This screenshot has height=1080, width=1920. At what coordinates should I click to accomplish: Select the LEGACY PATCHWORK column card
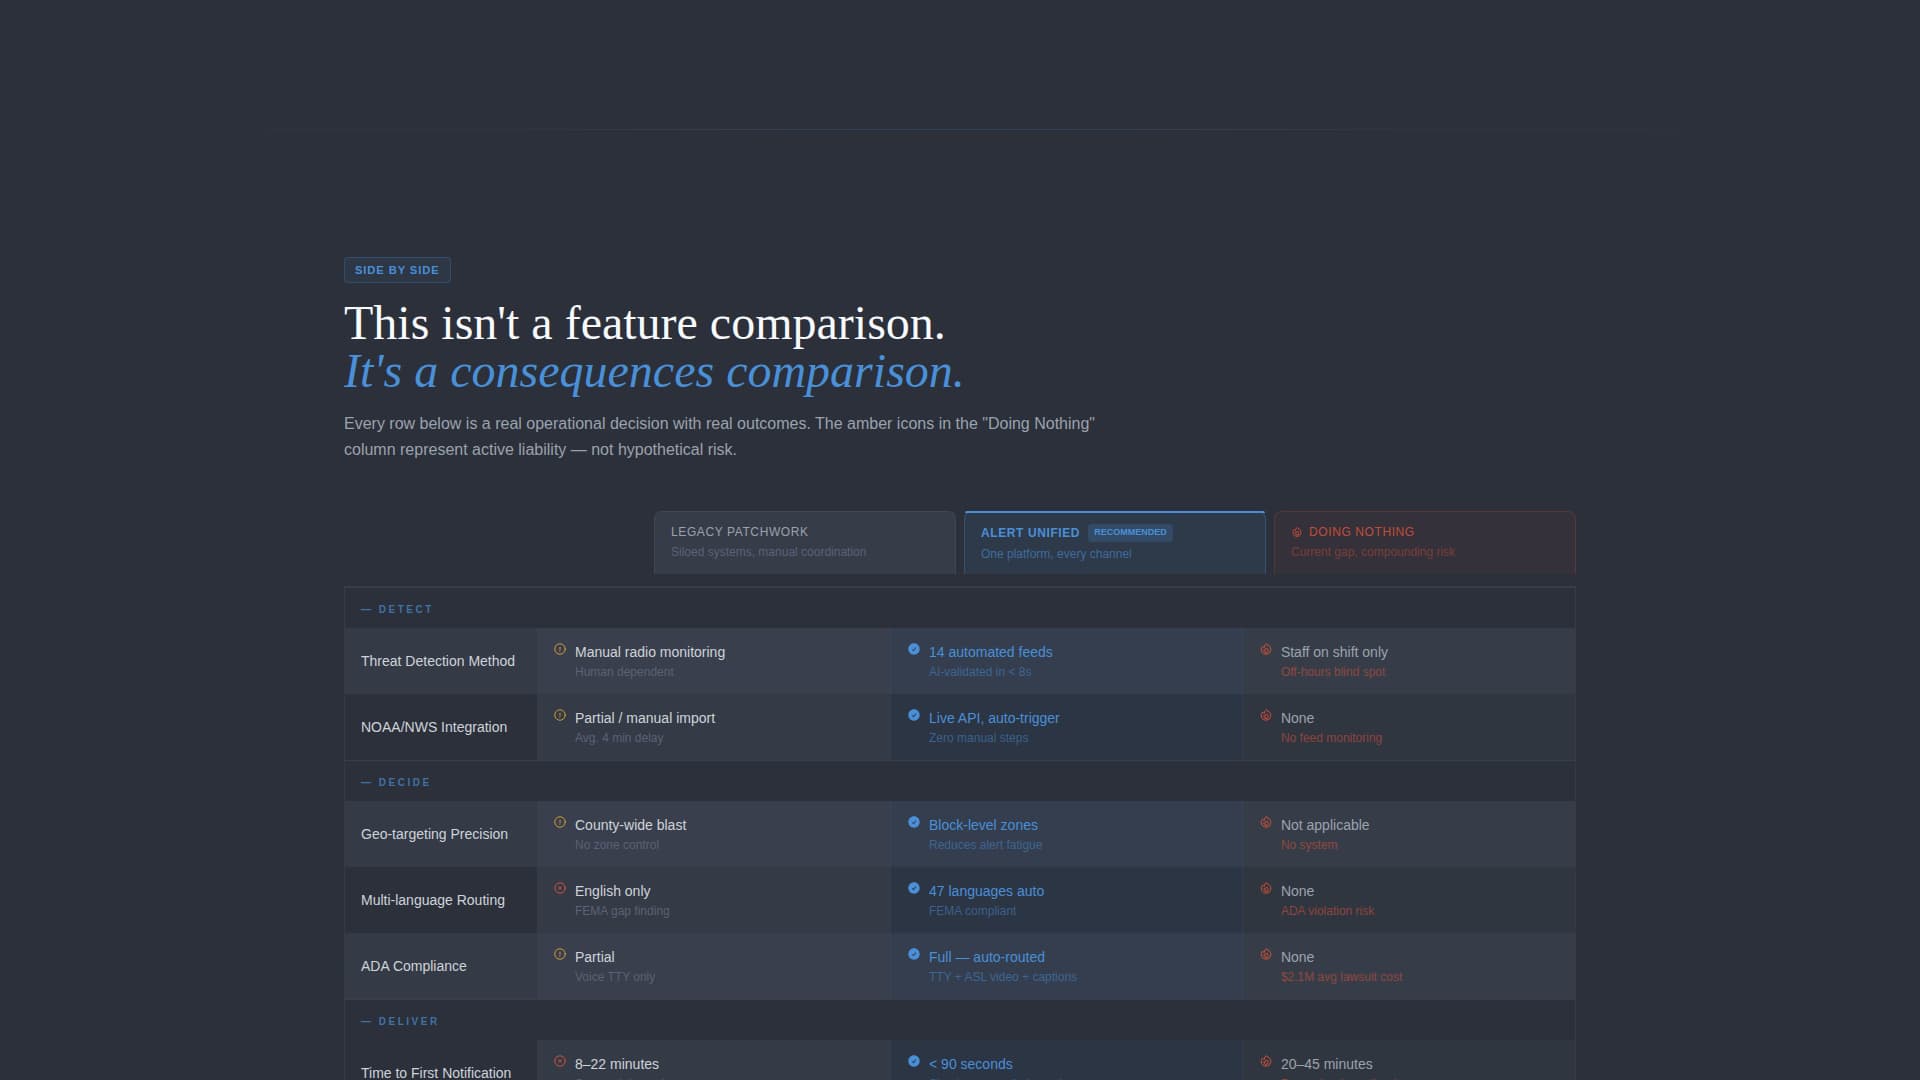point(804,542)
